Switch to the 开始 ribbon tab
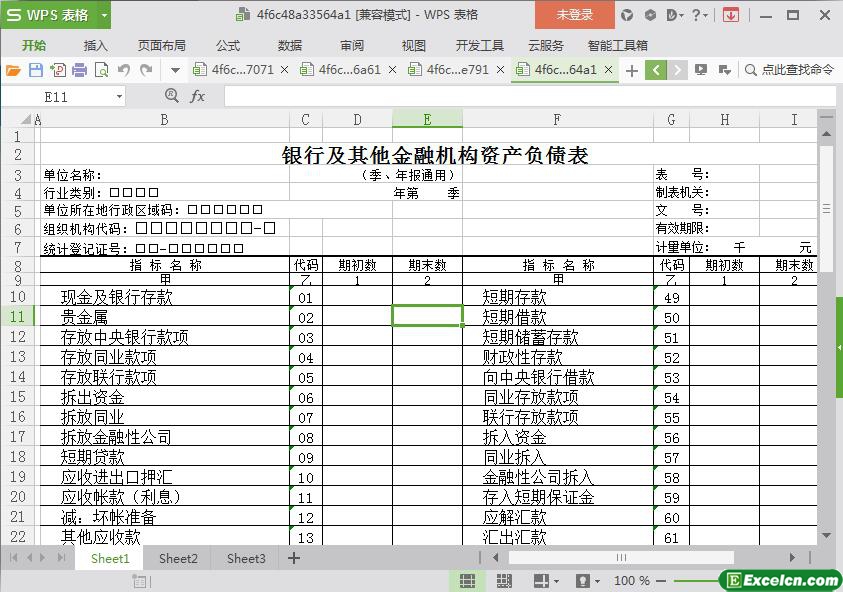Screen dimensions: 843x592 [x=34, y=46]
